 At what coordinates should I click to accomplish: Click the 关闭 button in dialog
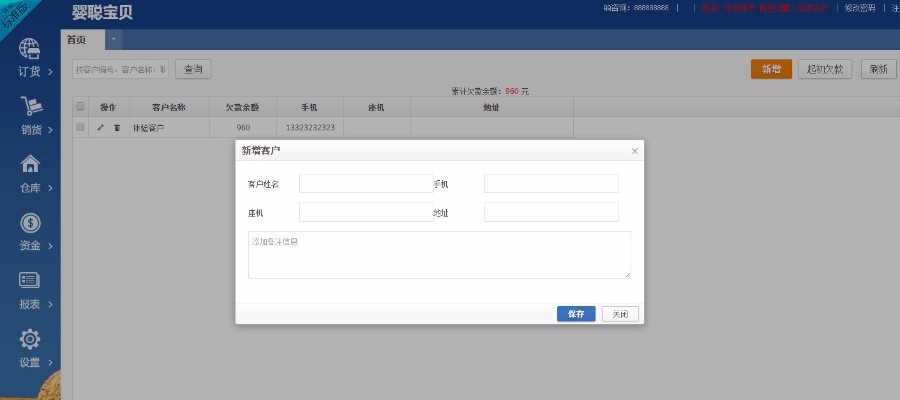click(x=620, y=314)
